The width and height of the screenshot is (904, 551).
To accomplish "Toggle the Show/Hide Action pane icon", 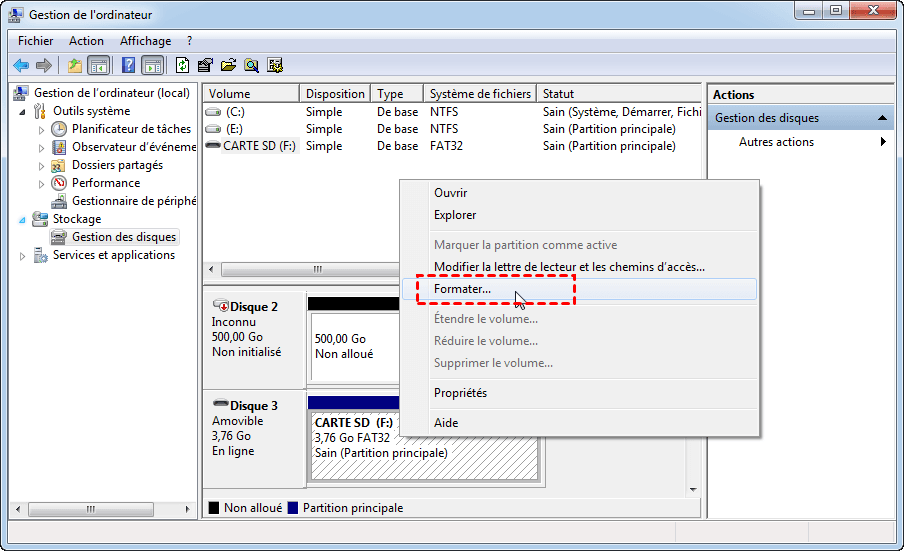I will coord(153,66).
